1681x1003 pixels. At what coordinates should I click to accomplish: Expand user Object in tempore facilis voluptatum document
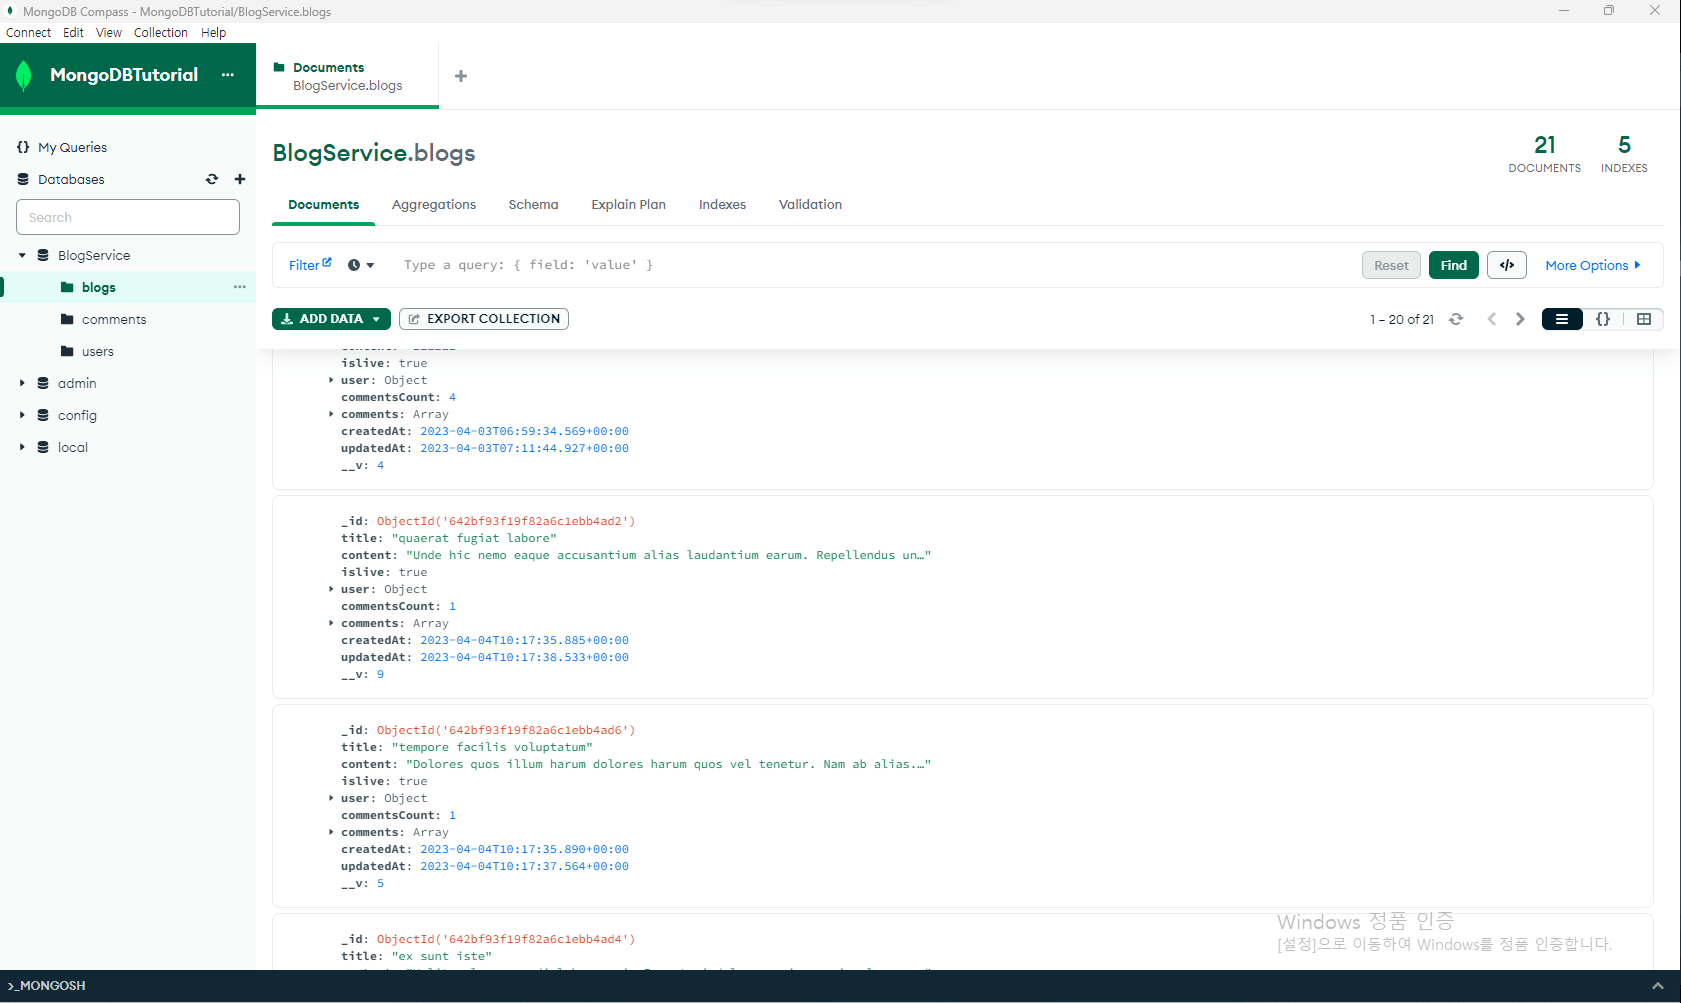331,798
